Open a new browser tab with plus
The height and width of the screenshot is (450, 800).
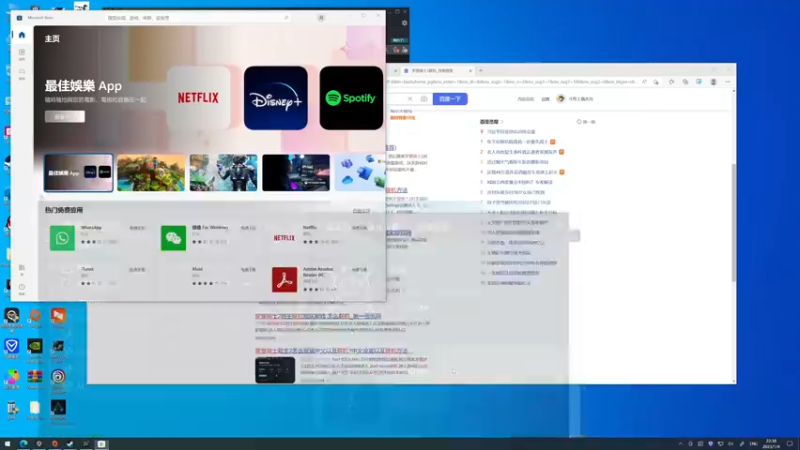(481, 70)
